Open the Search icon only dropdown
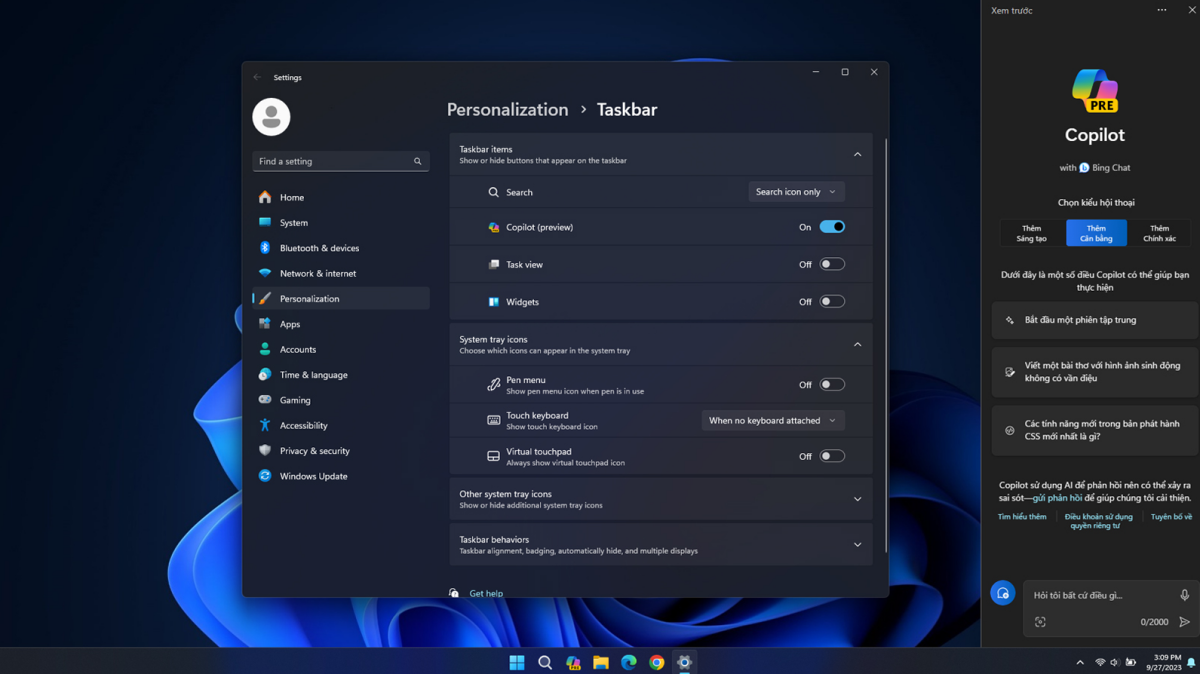The width and height of the screenshot is (1200, 674). [796, 192]
